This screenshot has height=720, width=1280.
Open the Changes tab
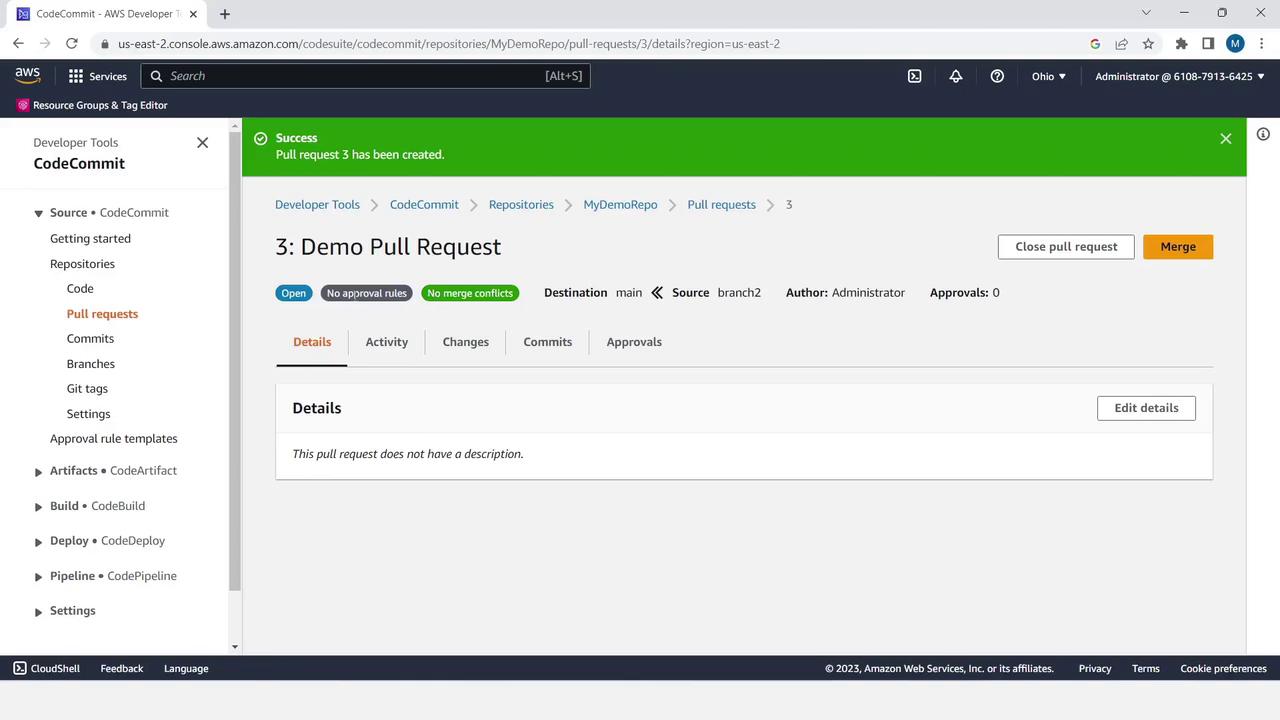point(466,342)
